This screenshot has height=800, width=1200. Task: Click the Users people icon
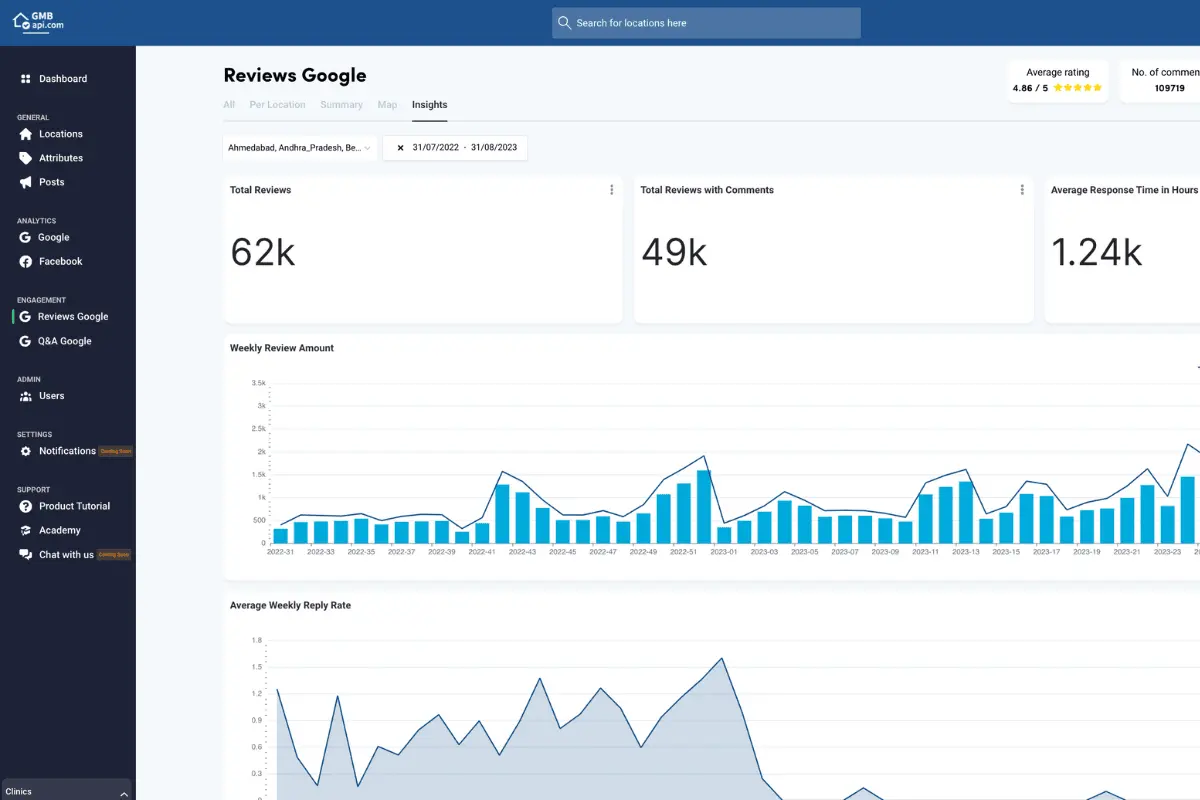click(26, 396)
